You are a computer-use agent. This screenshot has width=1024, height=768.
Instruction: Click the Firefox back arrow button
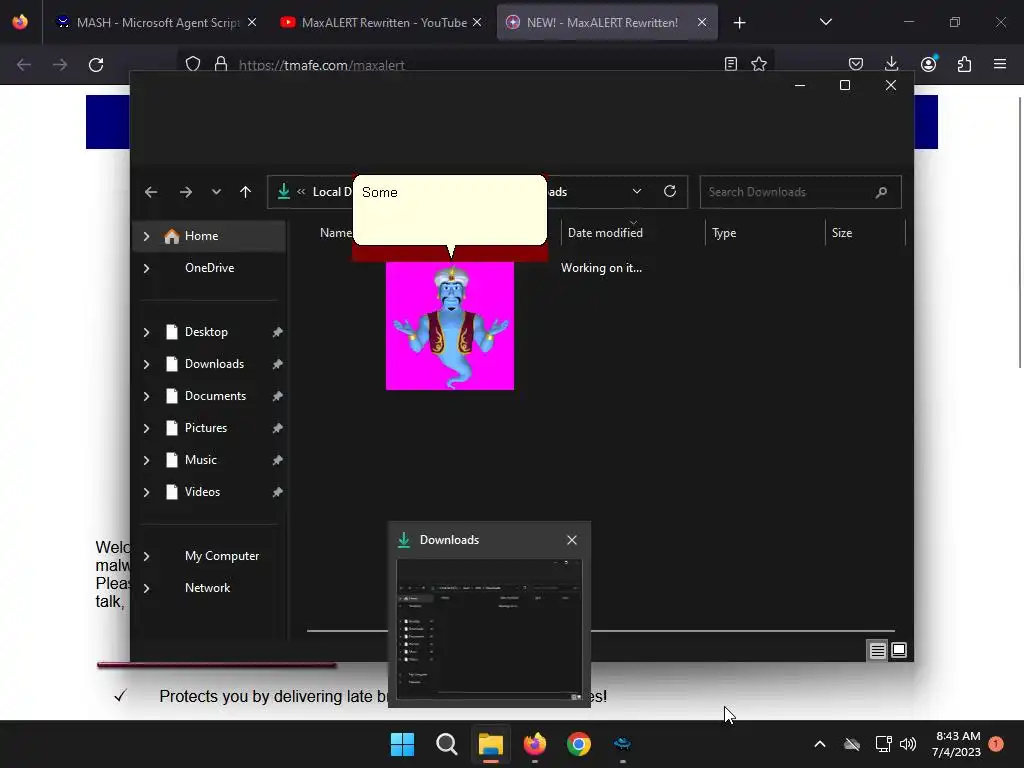(x=24, y=65)
